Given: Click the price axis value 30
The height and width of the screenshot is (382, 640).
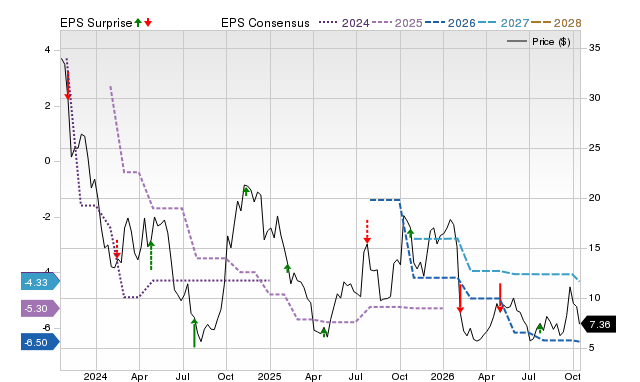Looking at the screenshot, I should pyautogui.click(x=595, y=98).
